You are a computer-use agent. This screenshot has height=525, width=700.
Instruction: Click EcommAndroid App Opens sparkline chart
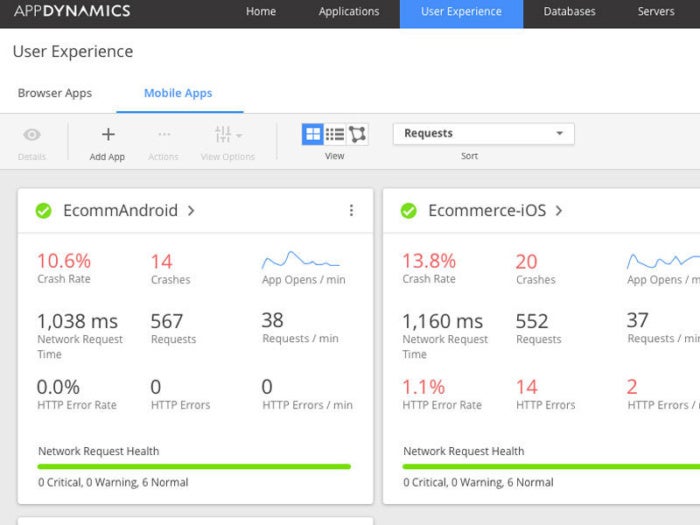[x=300, y=260]
